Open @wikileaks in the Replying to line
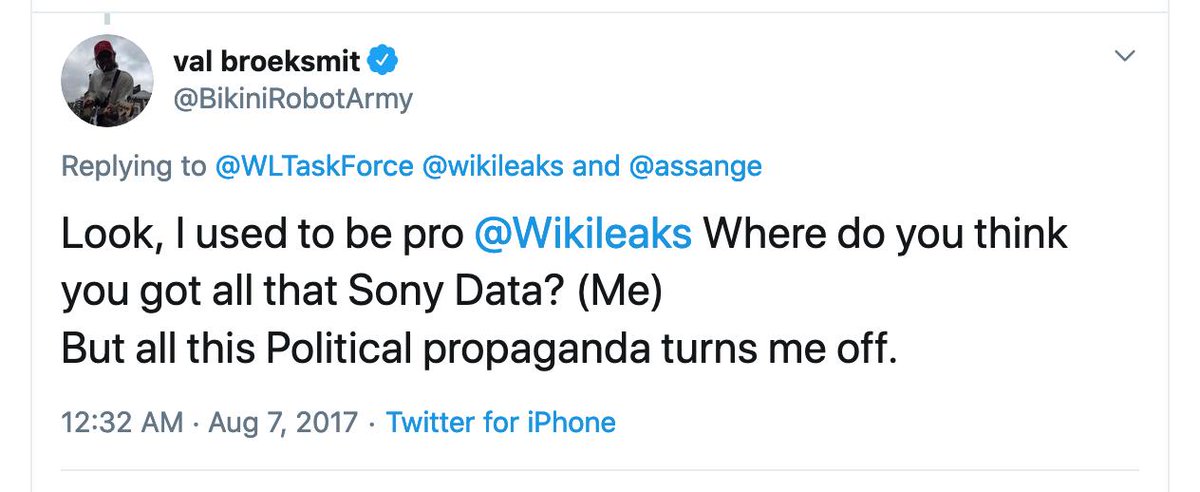Image resolution: width=1200 pixels, height=492 pixels. click(x=499, y=166)
